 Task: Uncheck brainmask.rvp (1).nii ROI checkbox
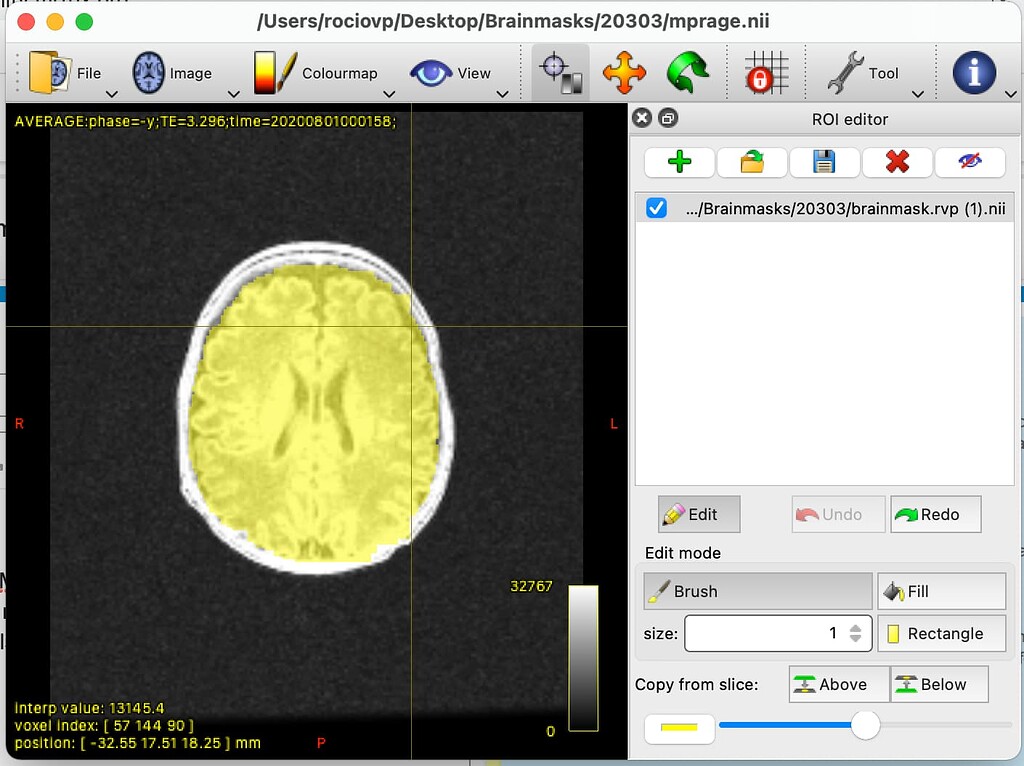[x=656, y=208]
